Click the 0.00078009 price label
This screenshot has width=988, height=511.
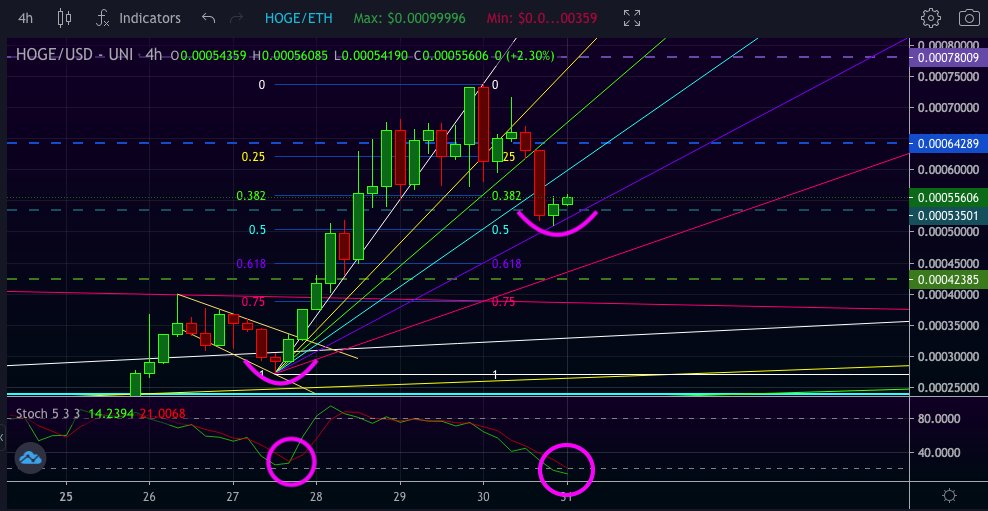click(x=948, y=58)
